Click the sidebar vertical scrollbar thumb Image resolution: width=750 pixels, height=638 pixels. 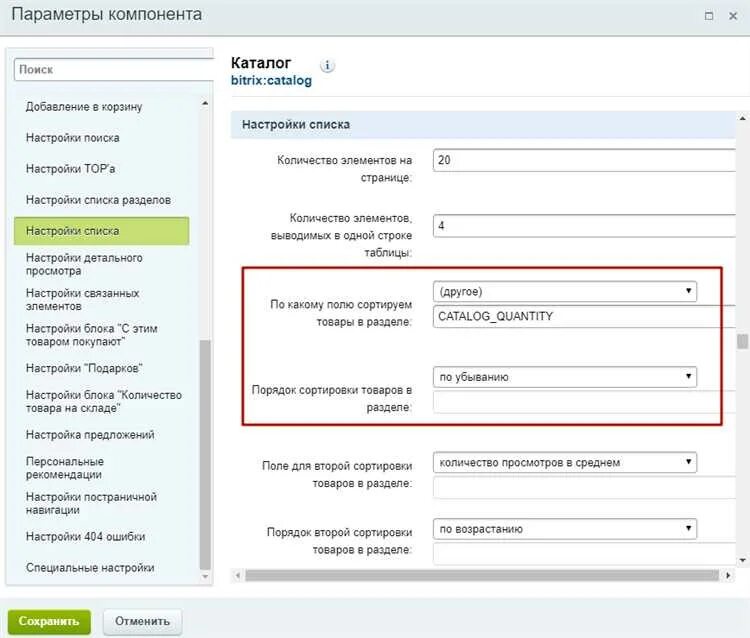point(205,455)
